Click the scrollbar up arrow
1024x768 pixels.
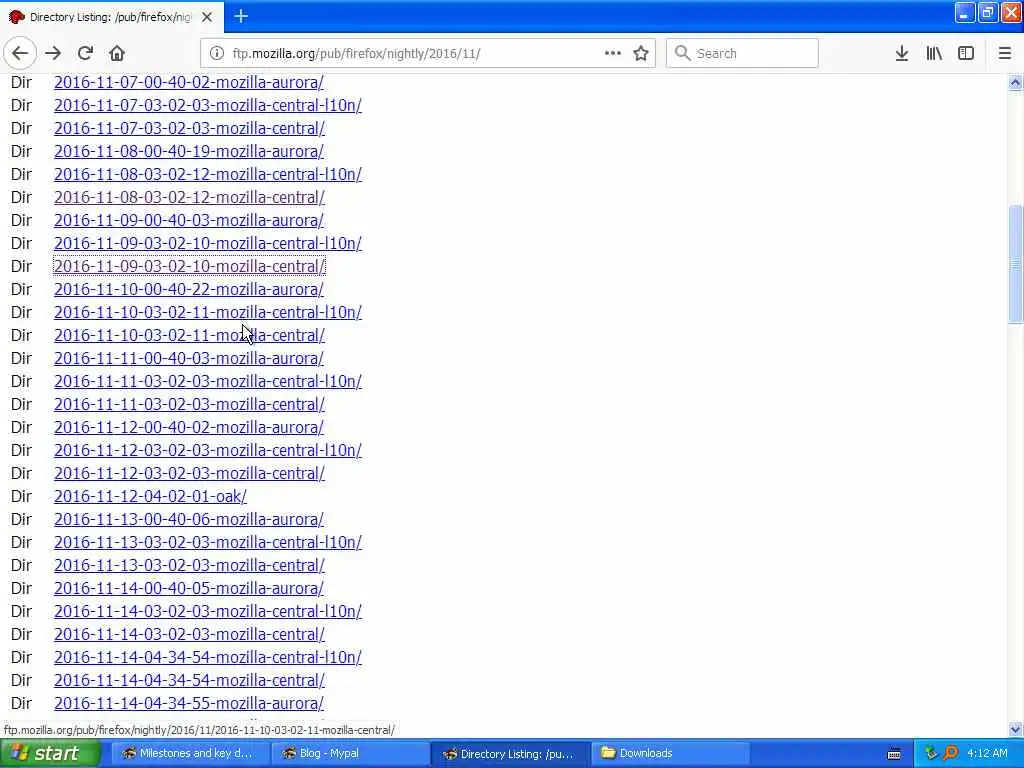point(1015,82)
